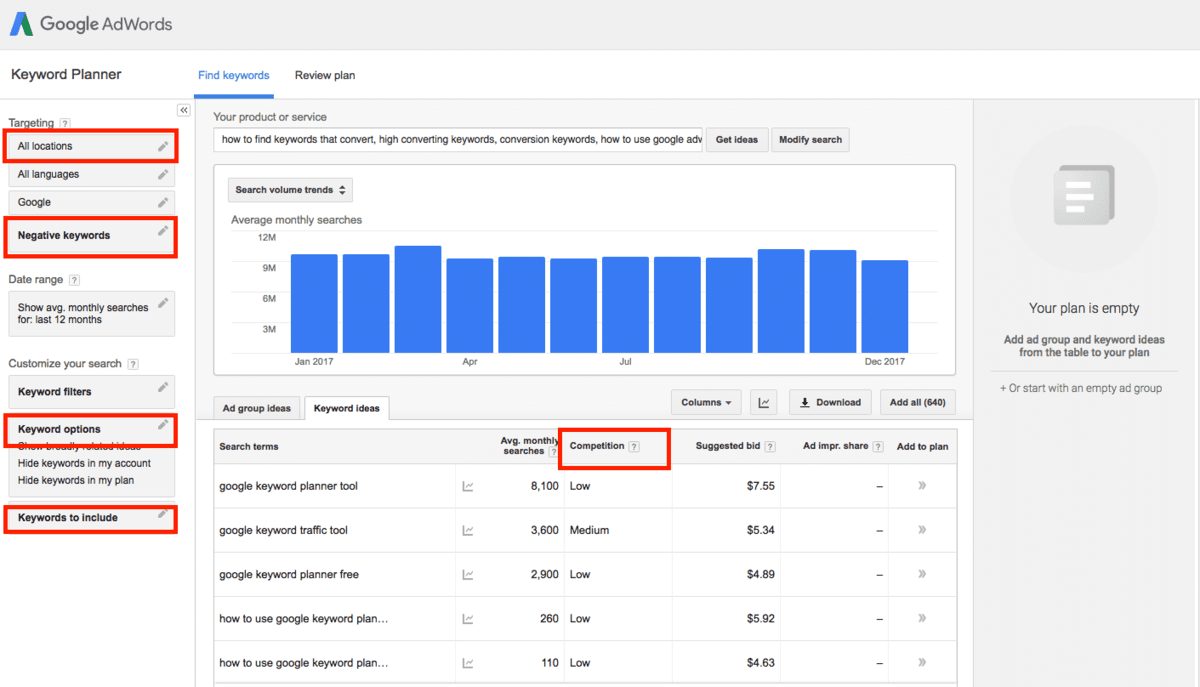Screen dimensions: 1200x687
Task: Click the Download button
Action: (x=830, y=403)
